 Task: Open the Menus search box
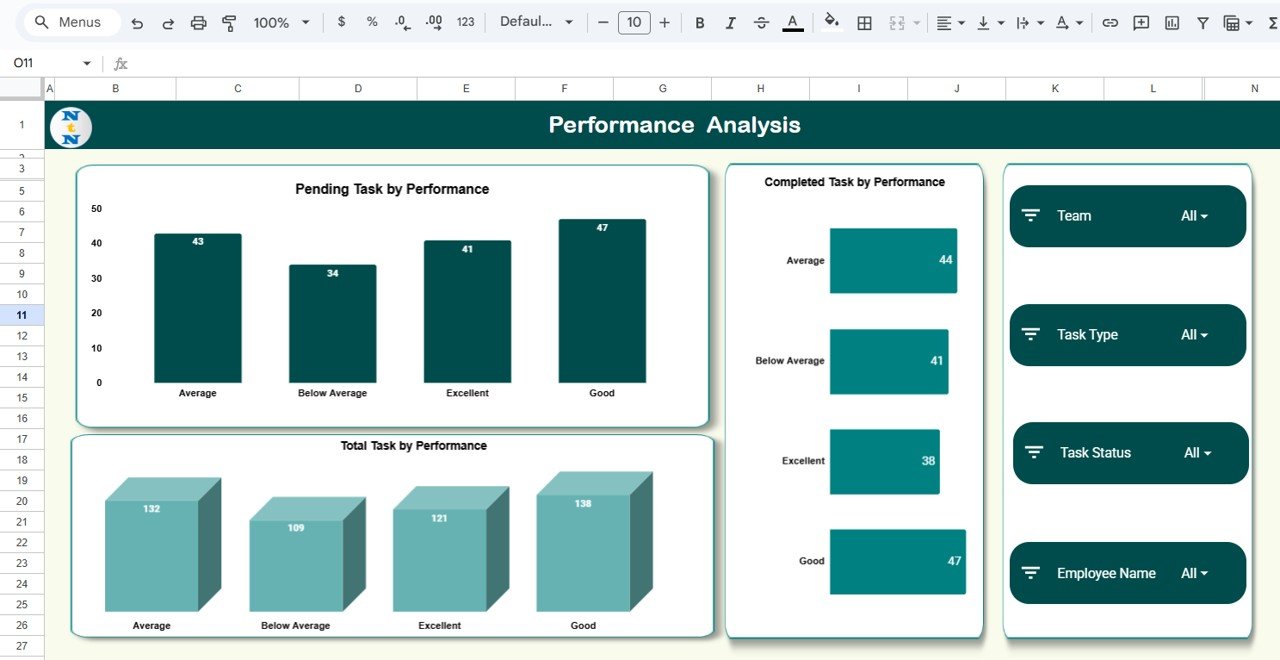[70, 21]
